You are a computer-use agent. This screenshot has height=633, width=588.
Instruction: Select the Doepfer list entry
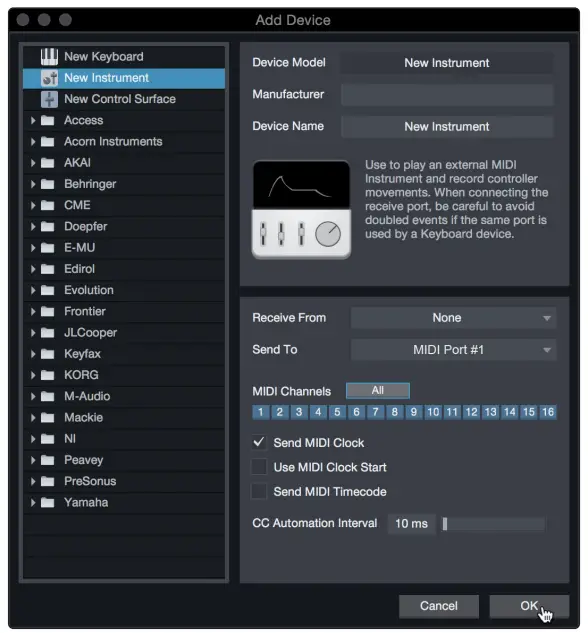click(x=124, y=226)
